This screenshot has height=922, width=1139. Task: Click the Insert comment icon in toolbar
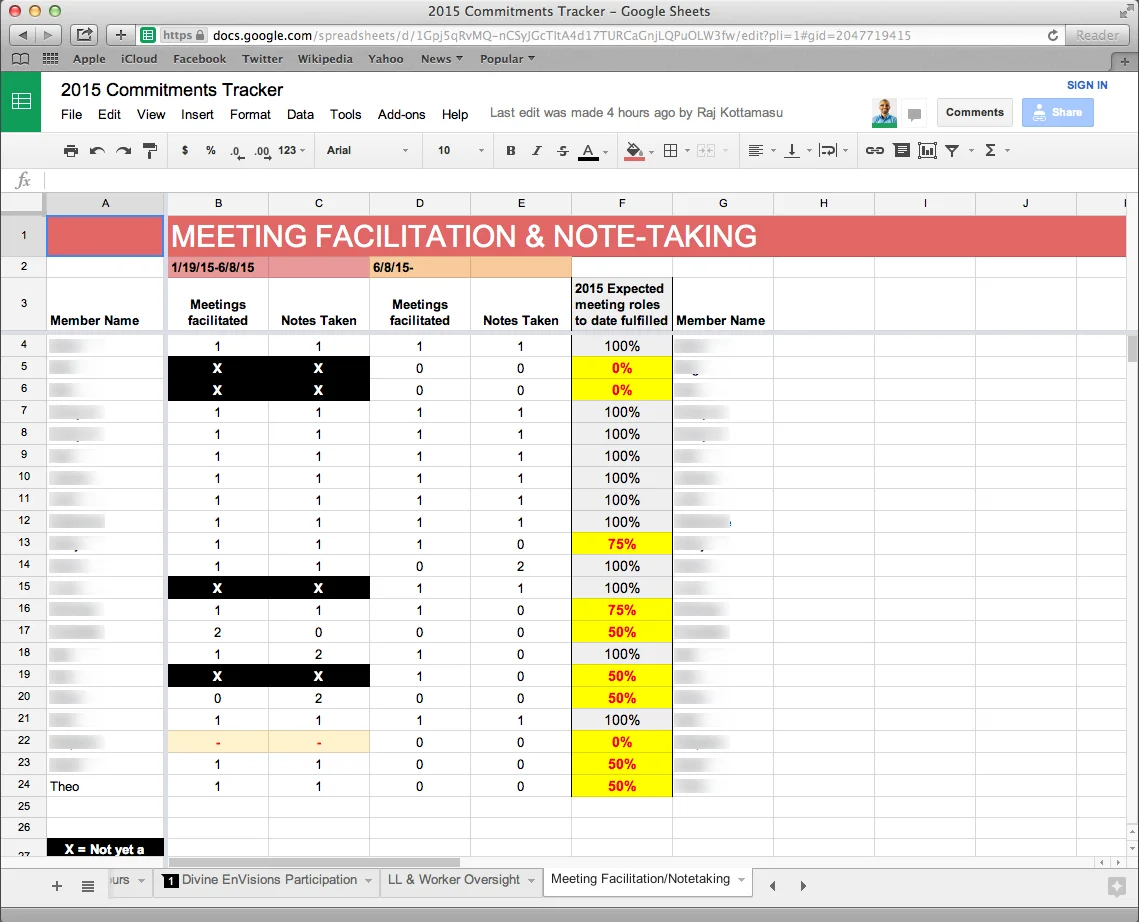click(x=901, y=150)
